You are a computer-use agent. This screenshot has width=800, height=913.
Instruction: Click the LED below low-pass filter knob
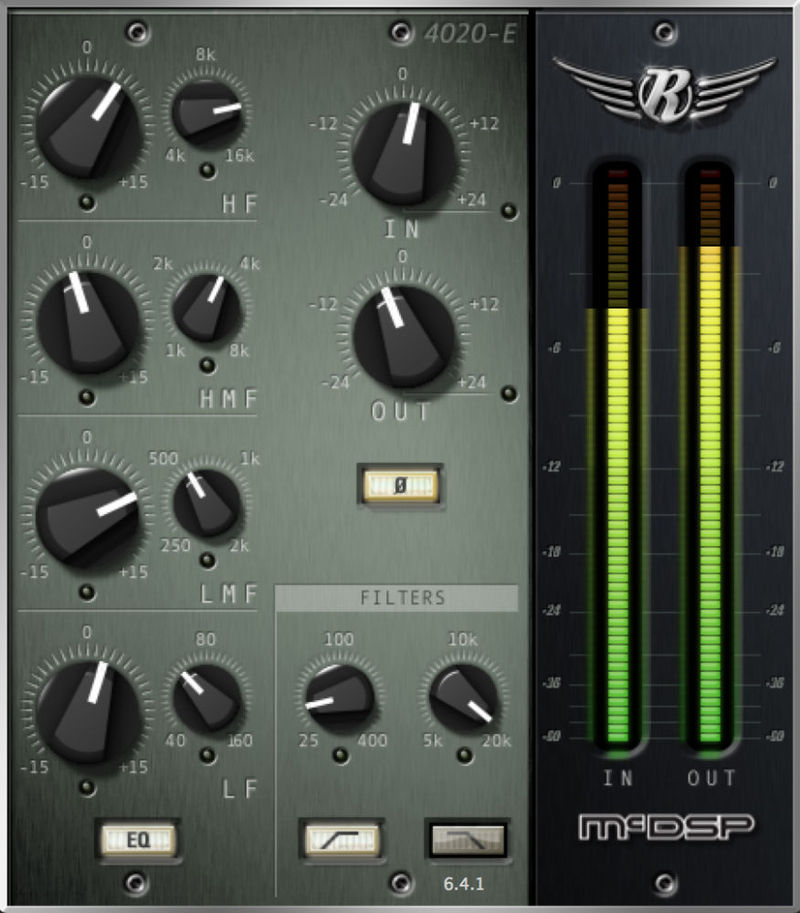coord(465,755)
